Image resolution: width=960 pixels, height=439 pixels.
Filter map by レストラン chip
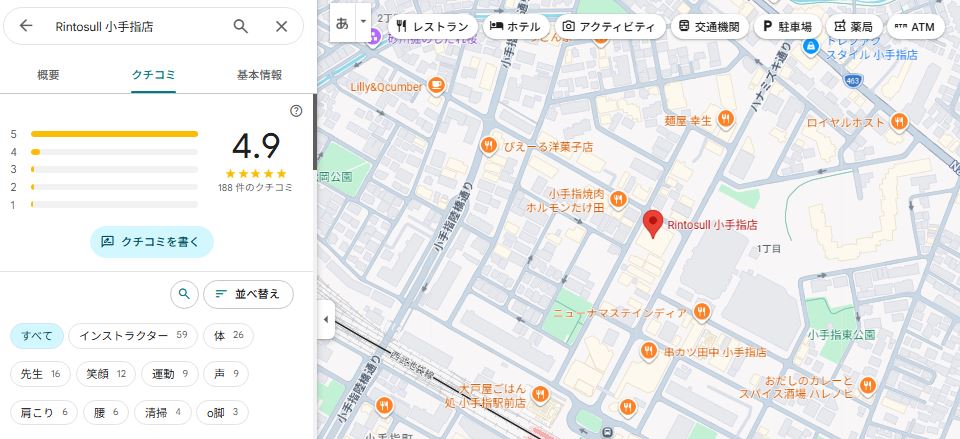(x=431, y=27)
